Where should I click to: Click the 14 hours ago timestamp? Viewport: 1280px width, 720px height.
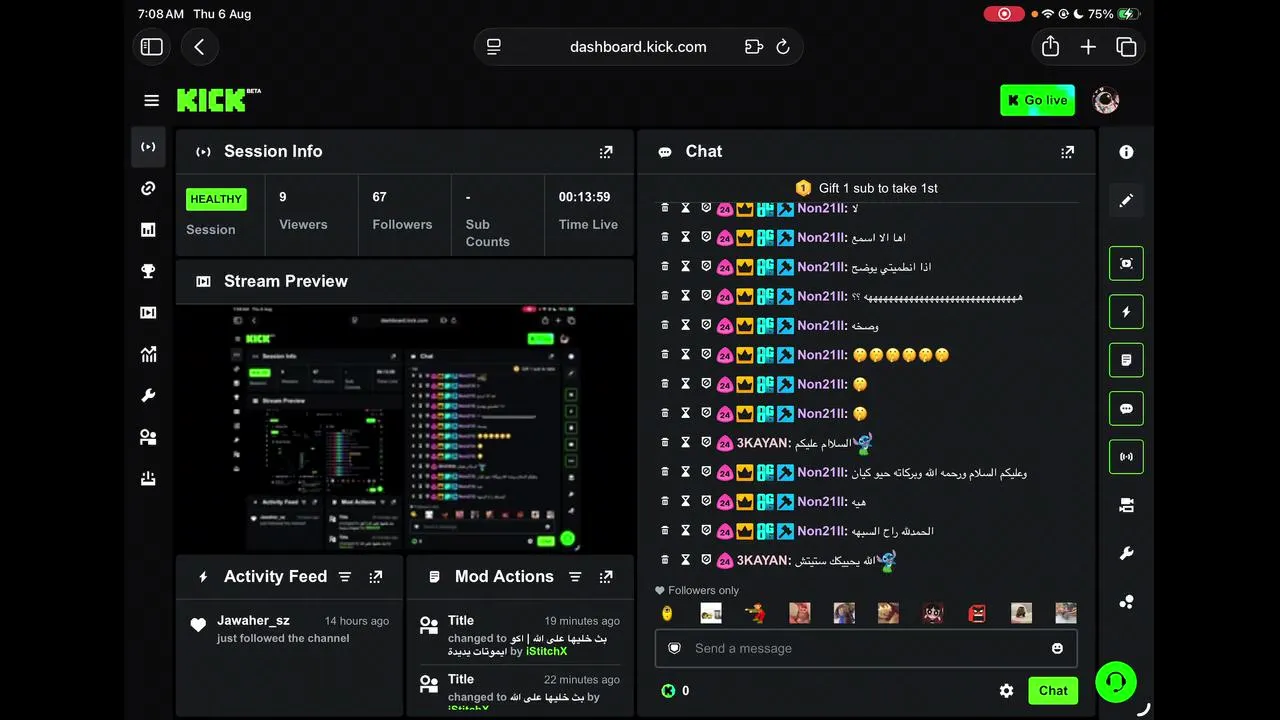pyautogui.click(x=357, y=621)
